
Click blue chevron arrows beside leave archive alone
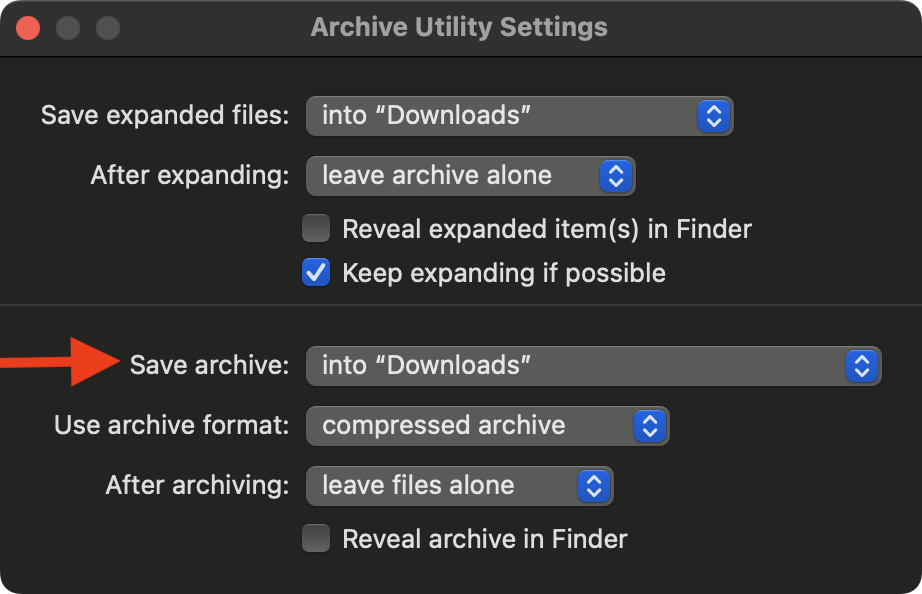(x=616, y=176)
